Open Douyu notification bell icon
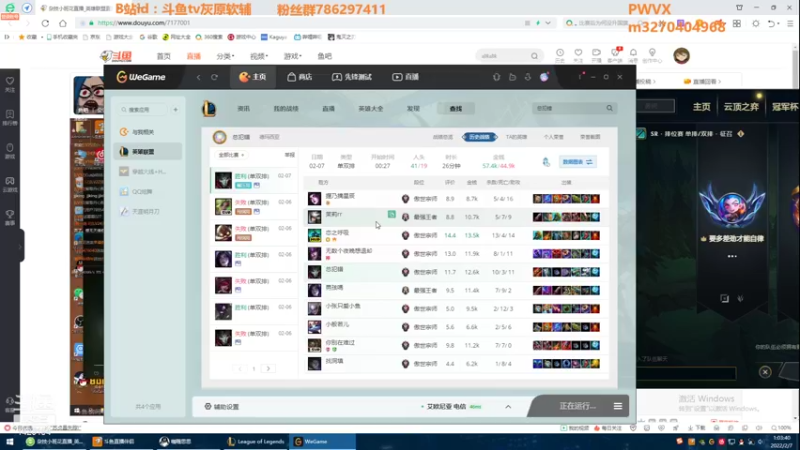This screenshot has width=800, height=450. coord(633,55)
